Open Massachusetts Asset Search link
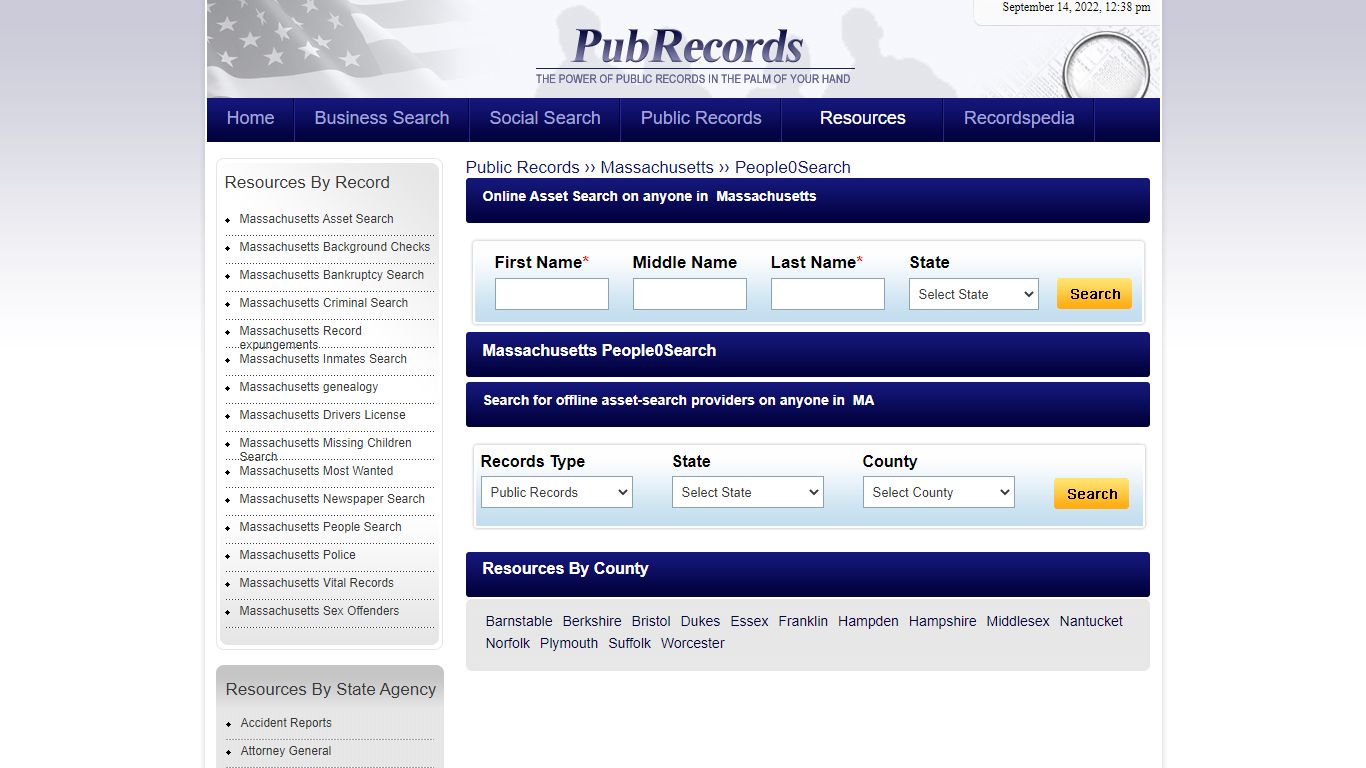 pos(316,219)
